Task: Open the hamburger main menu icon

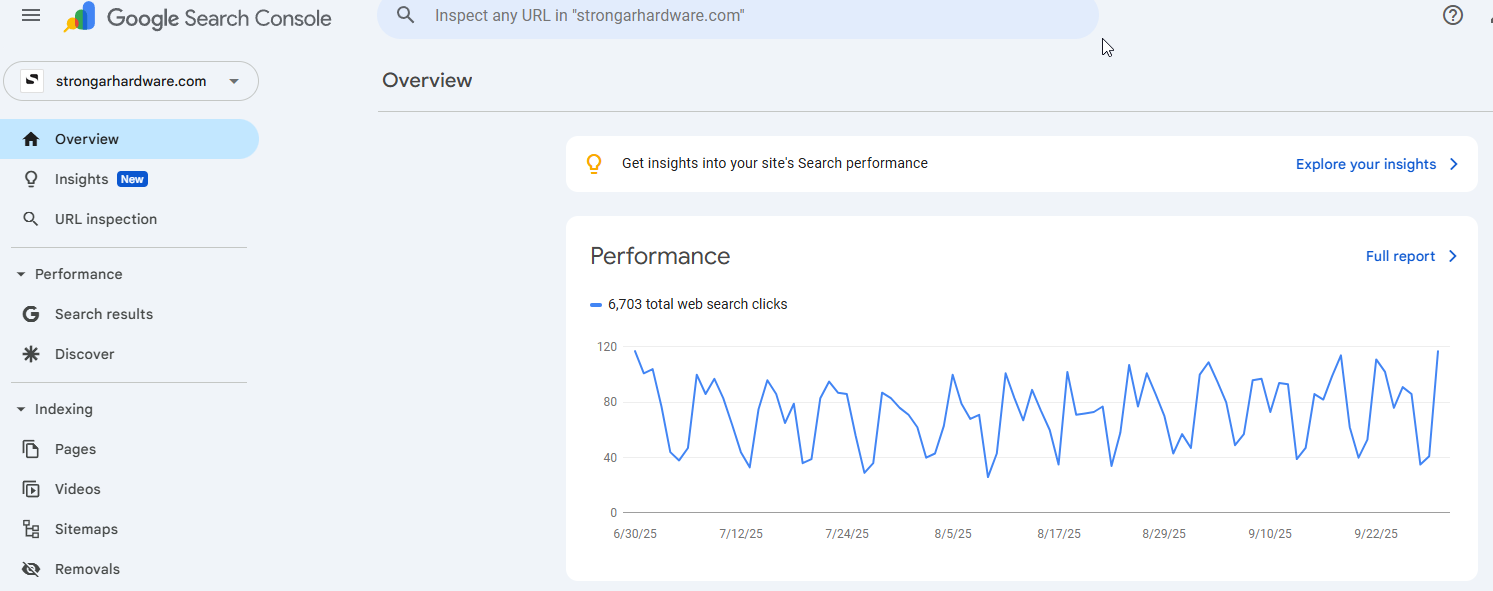Action: coord(31,16)
